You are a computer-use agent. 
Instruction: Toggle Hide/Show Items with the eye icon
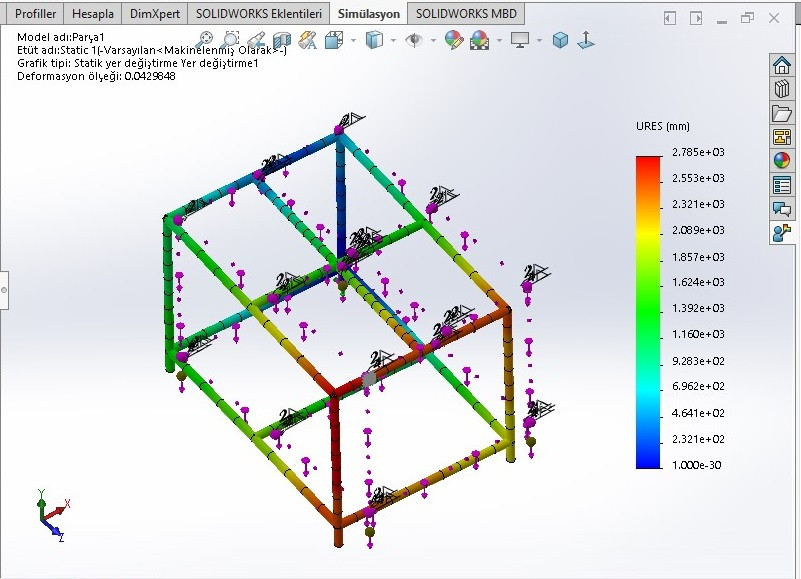tap(416, 38)
